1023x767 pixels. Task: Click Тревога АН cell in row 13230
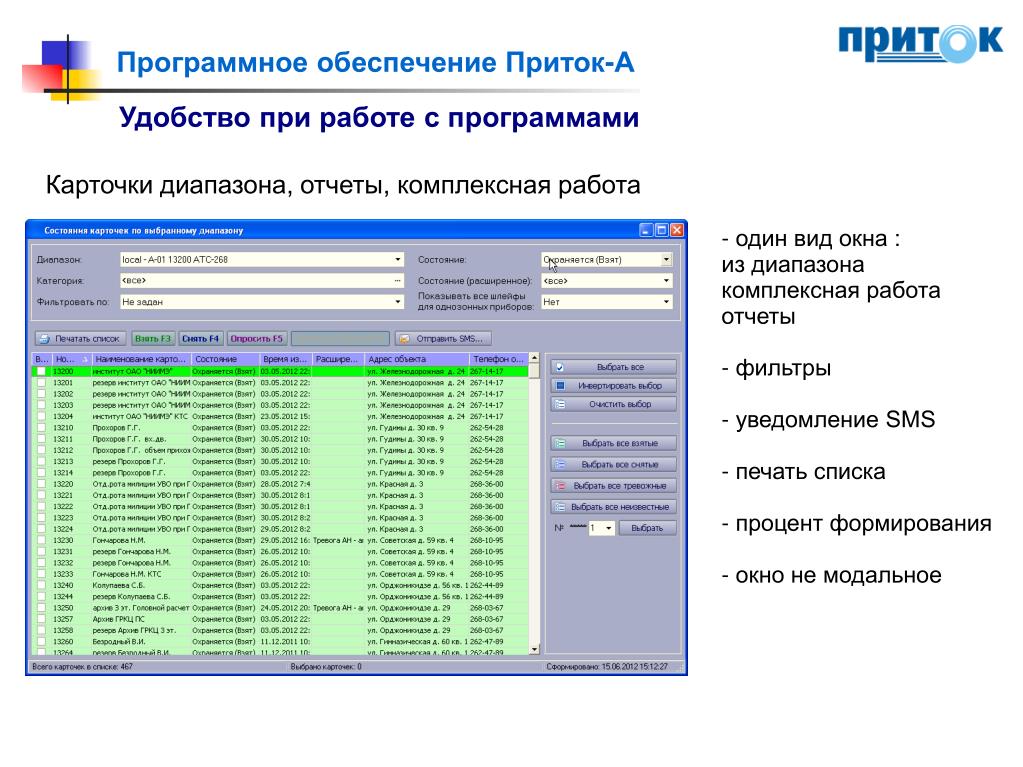point(338,540)
